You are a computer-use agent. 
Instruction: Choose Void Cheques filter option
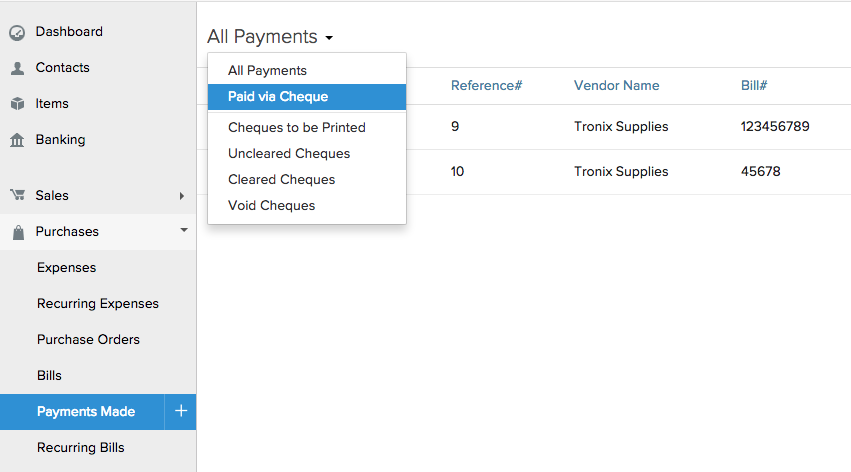[x=272, y=206]
